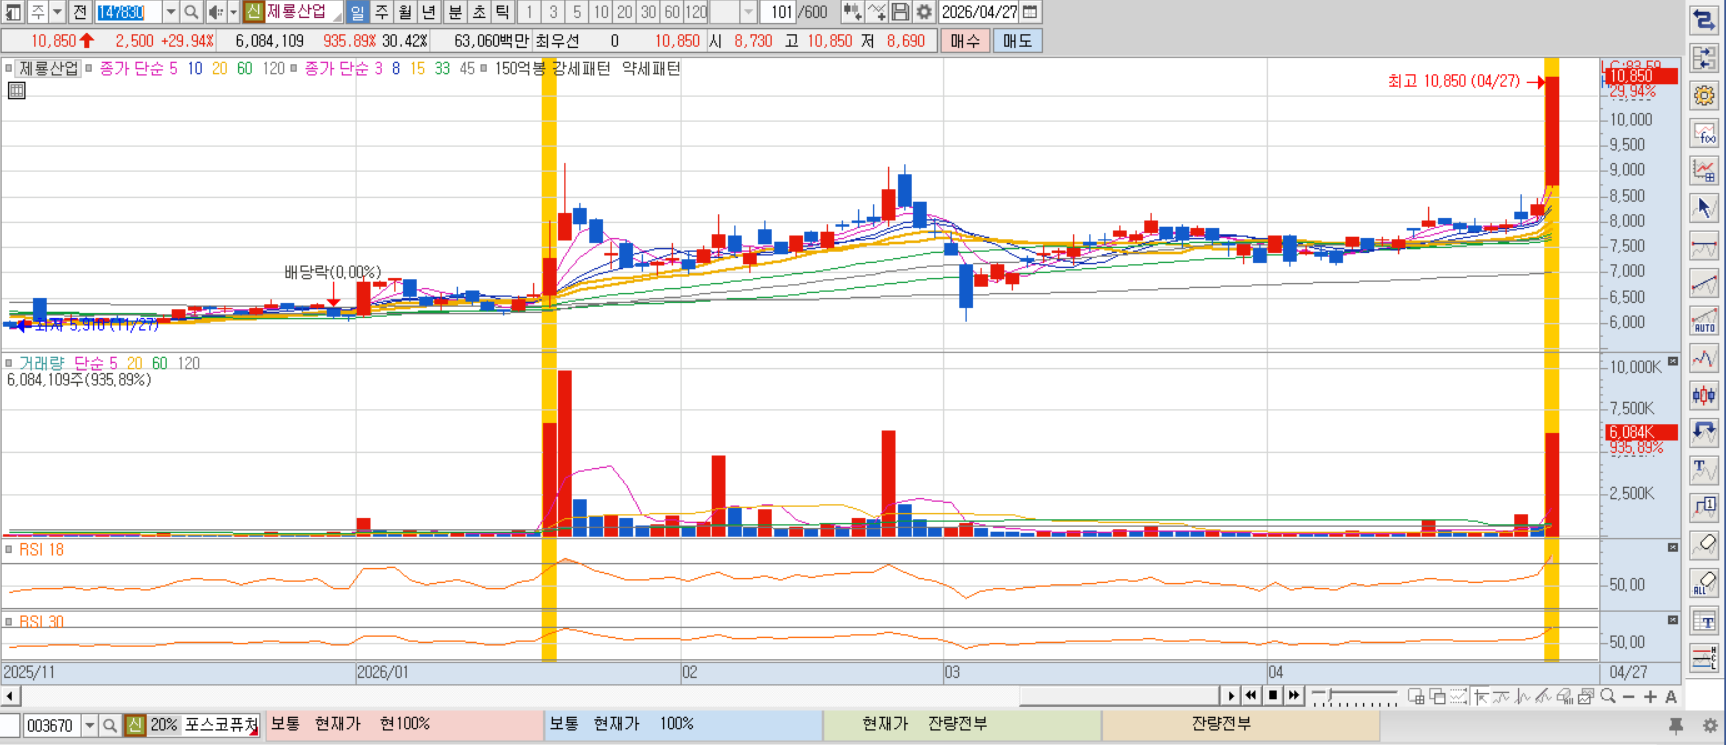Click the pin icon at bottom right
The image size is (1726, 745).
[x=1676, y=725]
